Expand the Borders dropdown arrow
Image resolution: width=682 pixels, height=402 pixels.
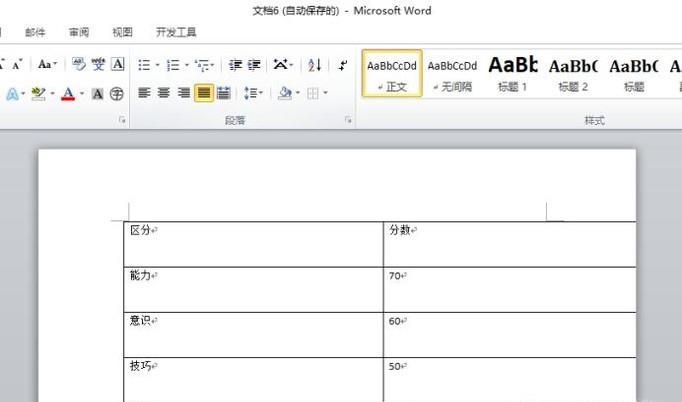(325, 93)
